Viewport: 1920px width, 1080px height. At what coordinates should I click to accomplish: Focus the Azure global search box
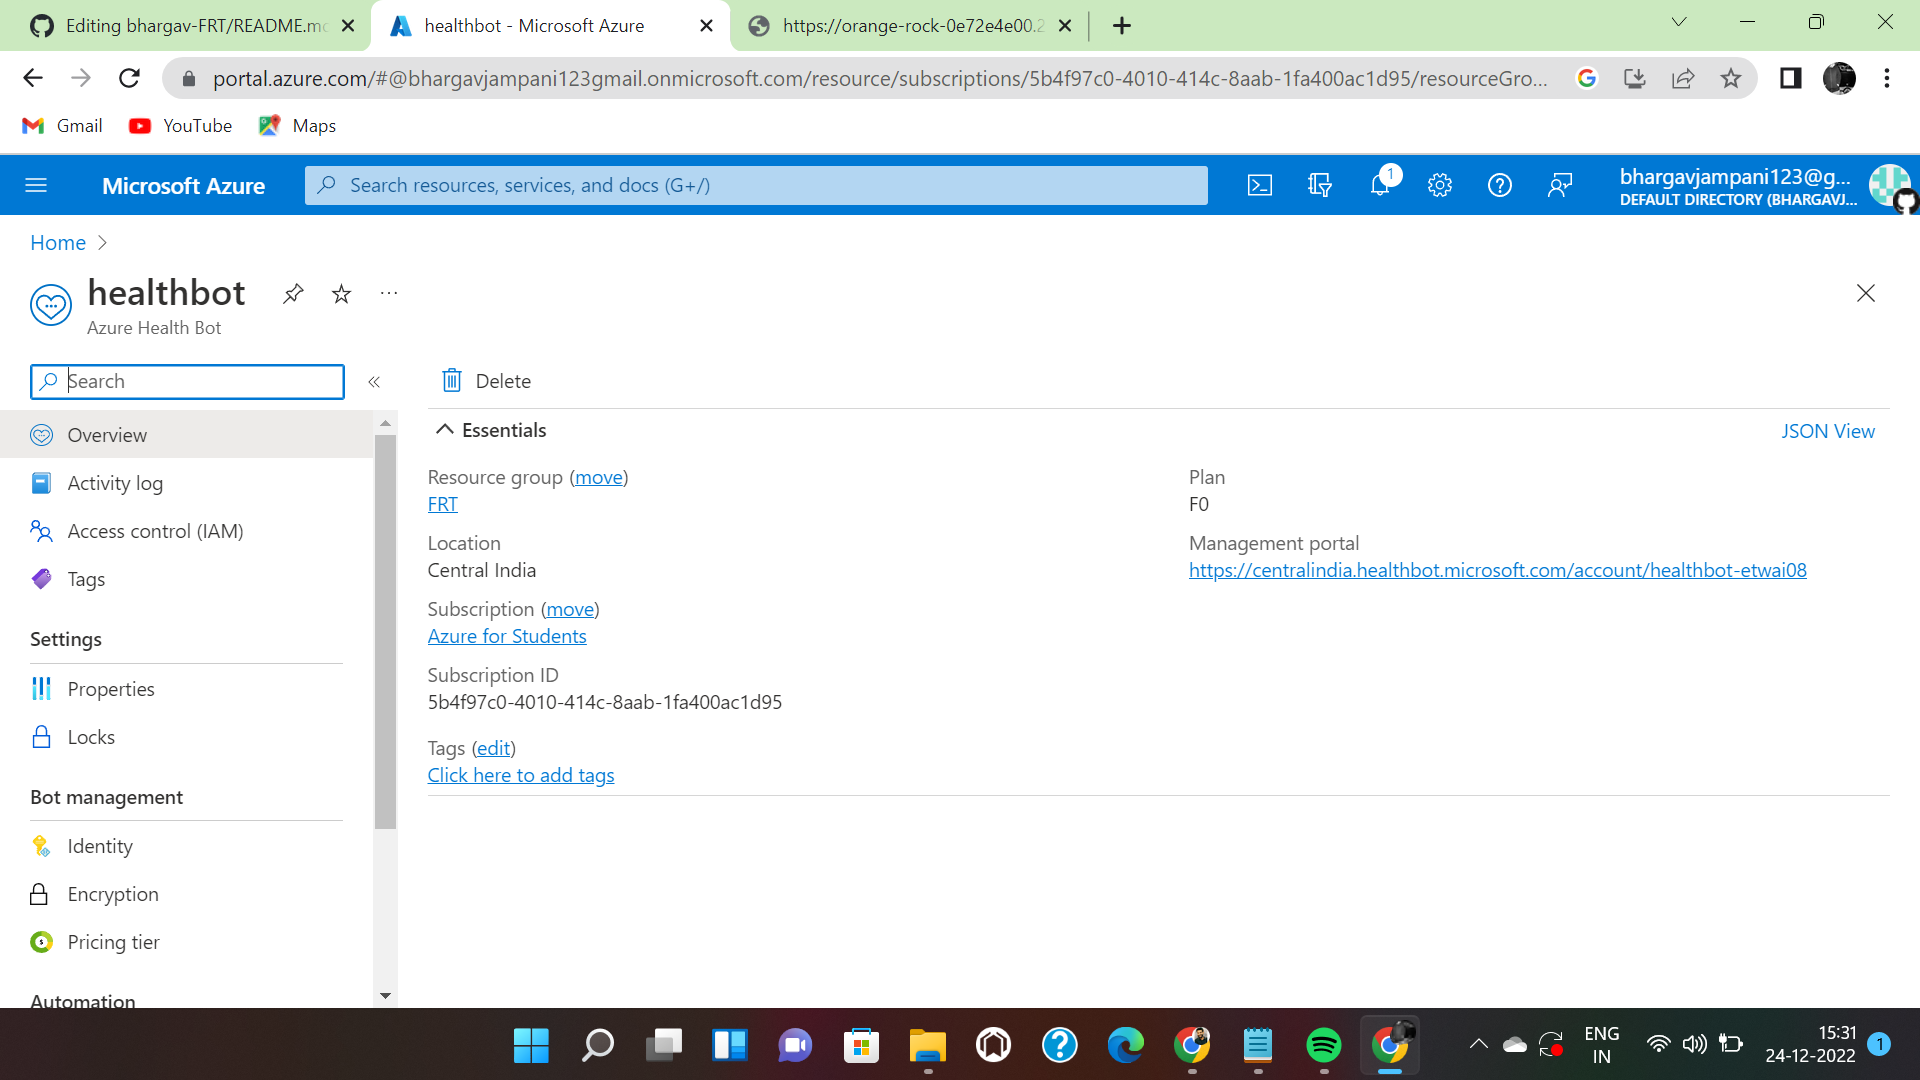coord(756,185)
